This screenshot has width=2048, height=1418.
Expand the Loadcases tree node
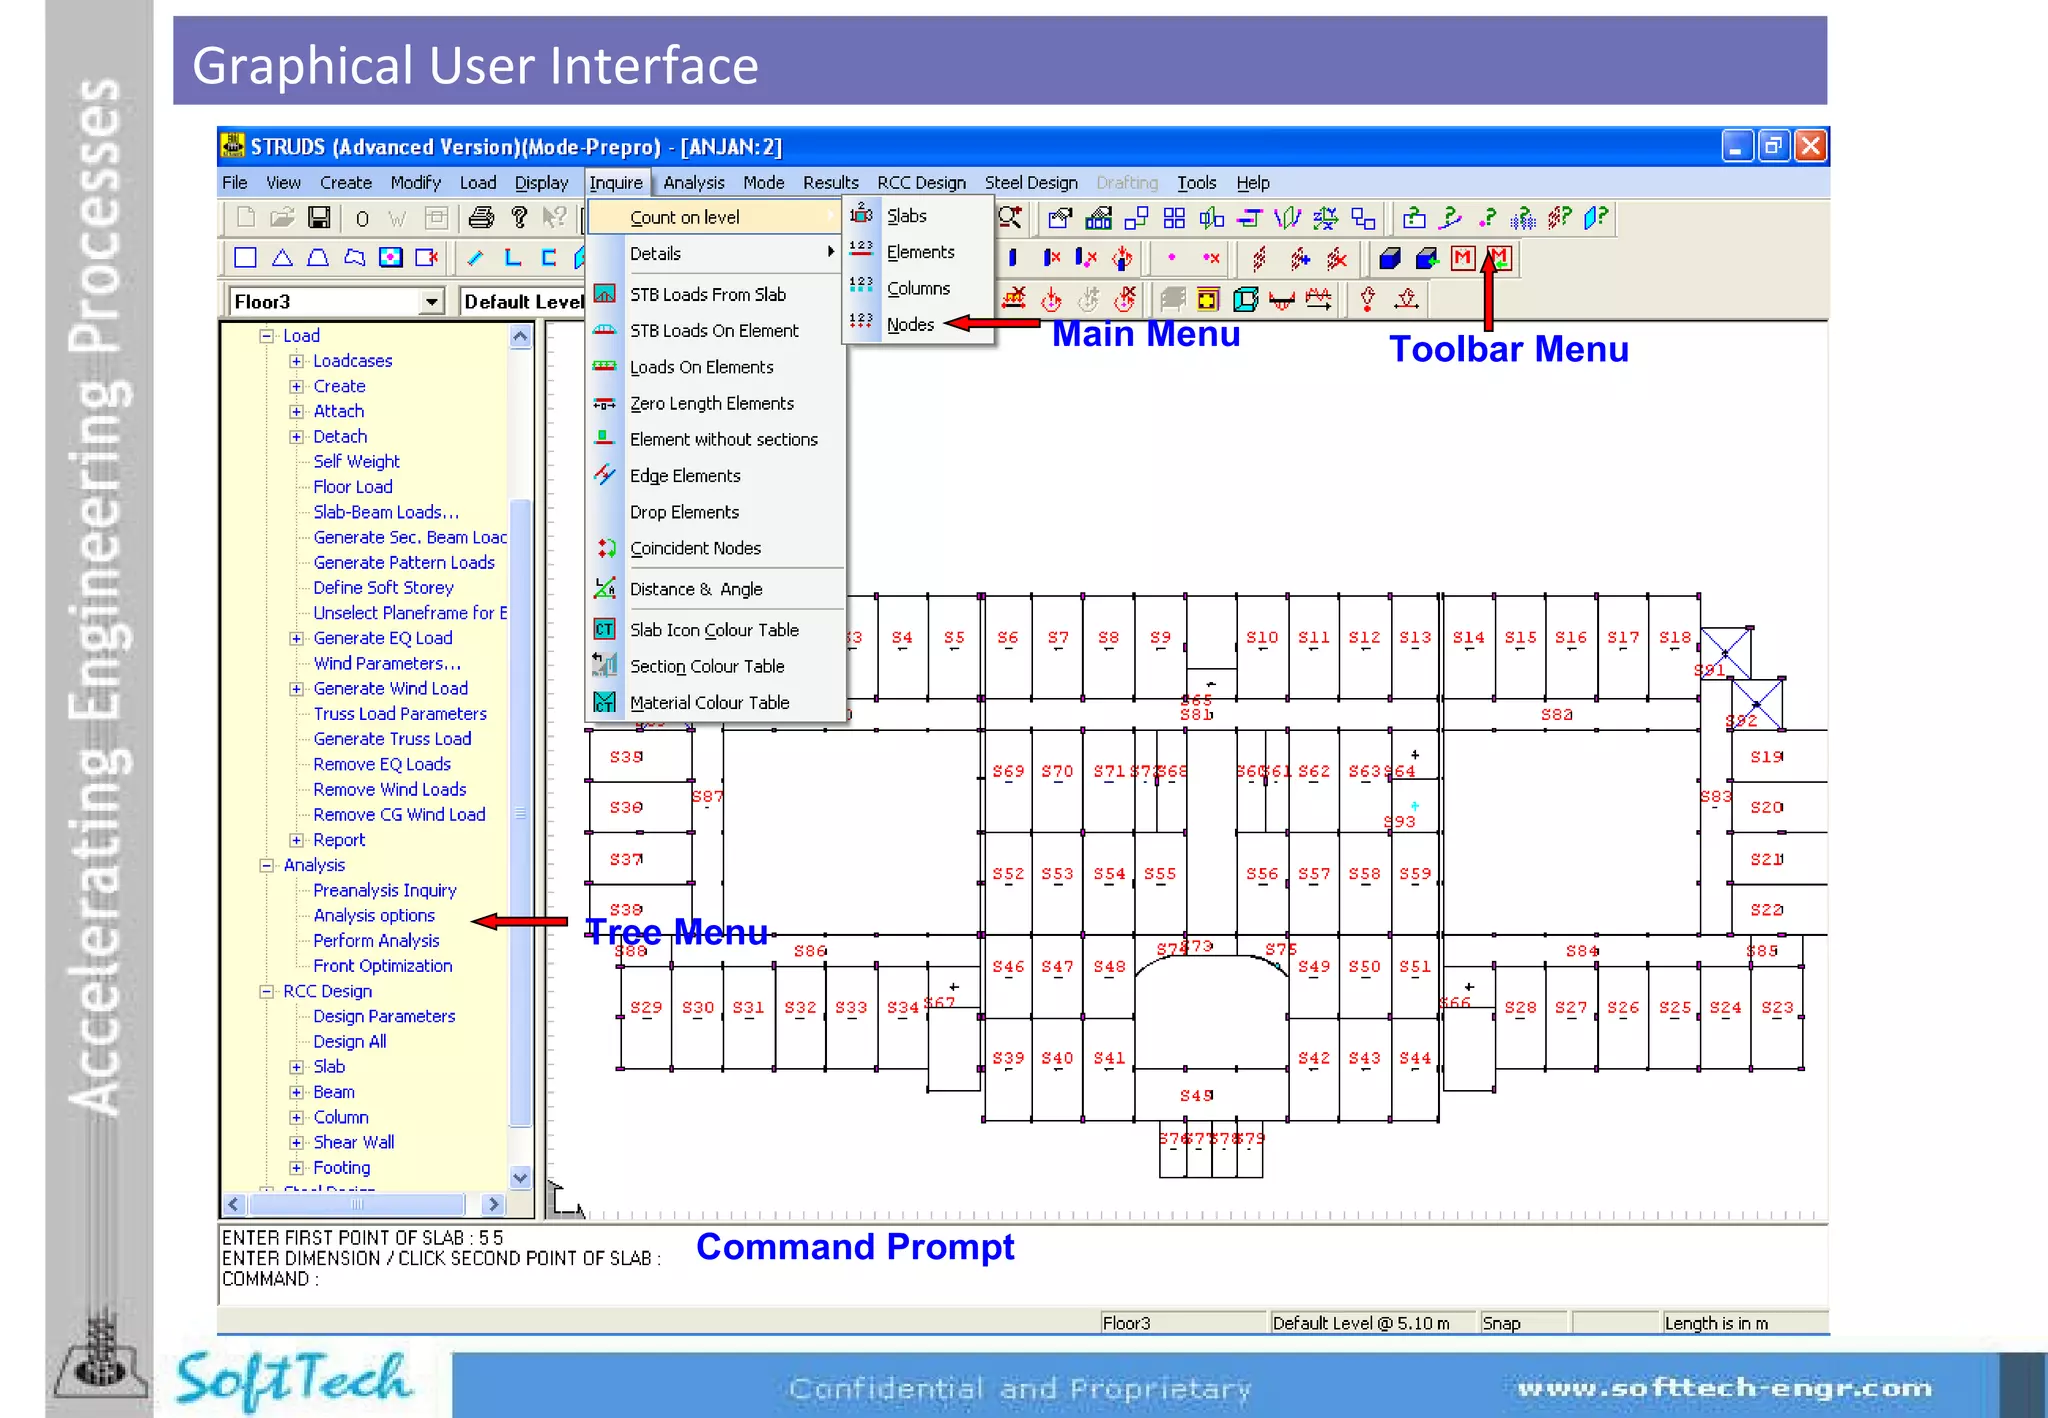click(x=297, y=361)
